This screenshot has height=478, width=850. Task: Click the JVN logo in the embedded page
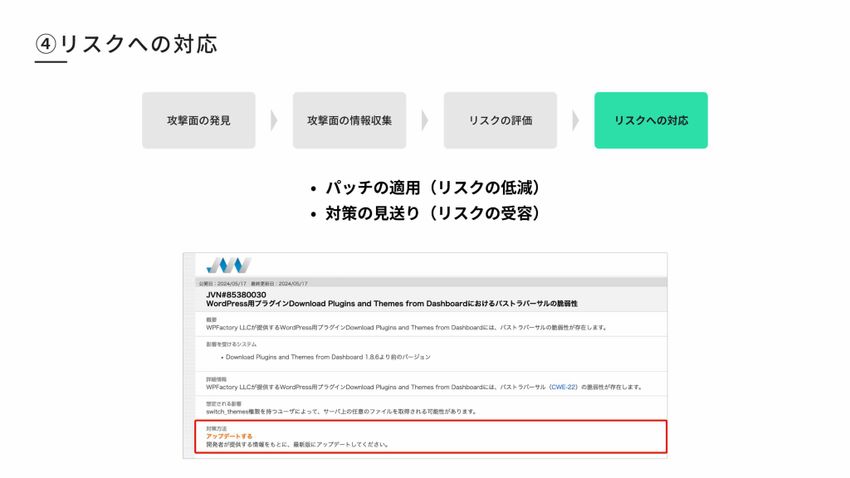click(x=227, y=266)
